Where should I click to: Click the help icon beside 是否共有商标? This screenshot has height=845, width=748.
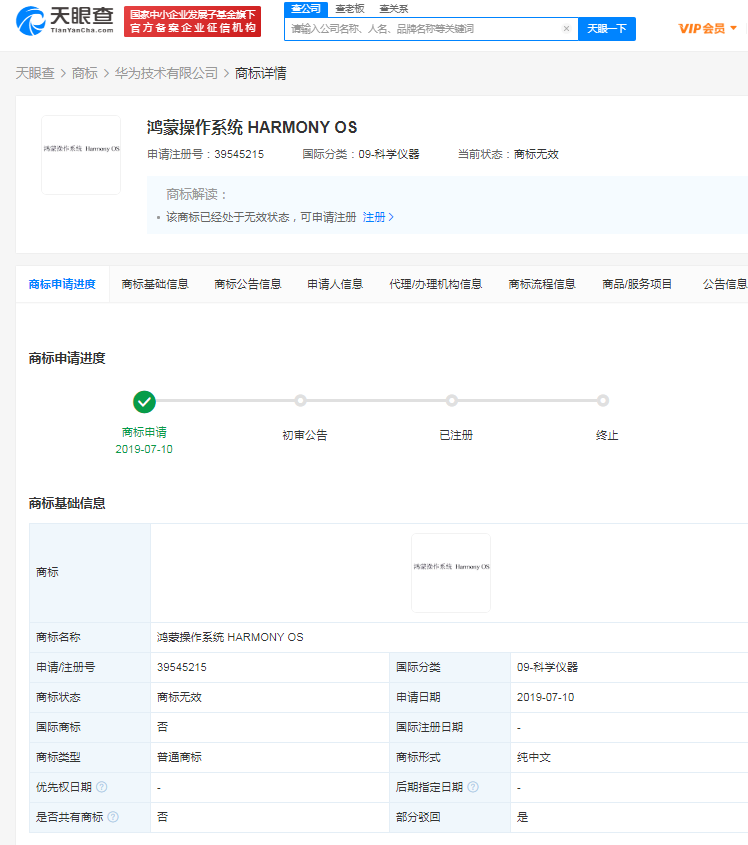click(113, 817)
